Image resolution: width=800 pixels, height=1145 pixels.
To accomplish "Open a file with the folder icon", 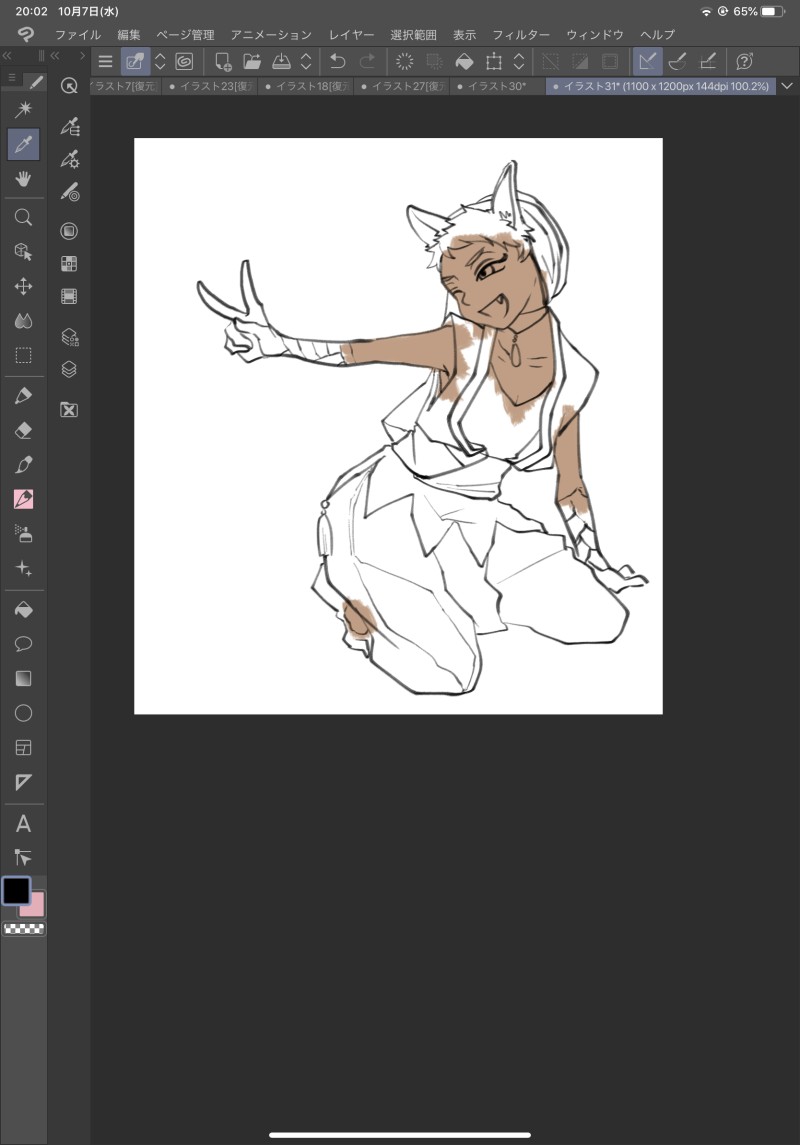I will (252, 61).
